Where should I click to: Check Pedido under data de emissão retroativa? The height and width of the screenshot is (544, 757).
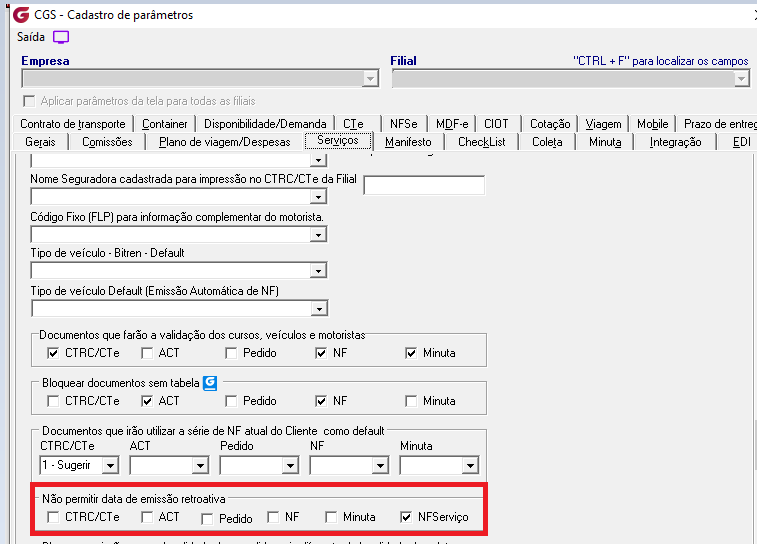point(207,519)
